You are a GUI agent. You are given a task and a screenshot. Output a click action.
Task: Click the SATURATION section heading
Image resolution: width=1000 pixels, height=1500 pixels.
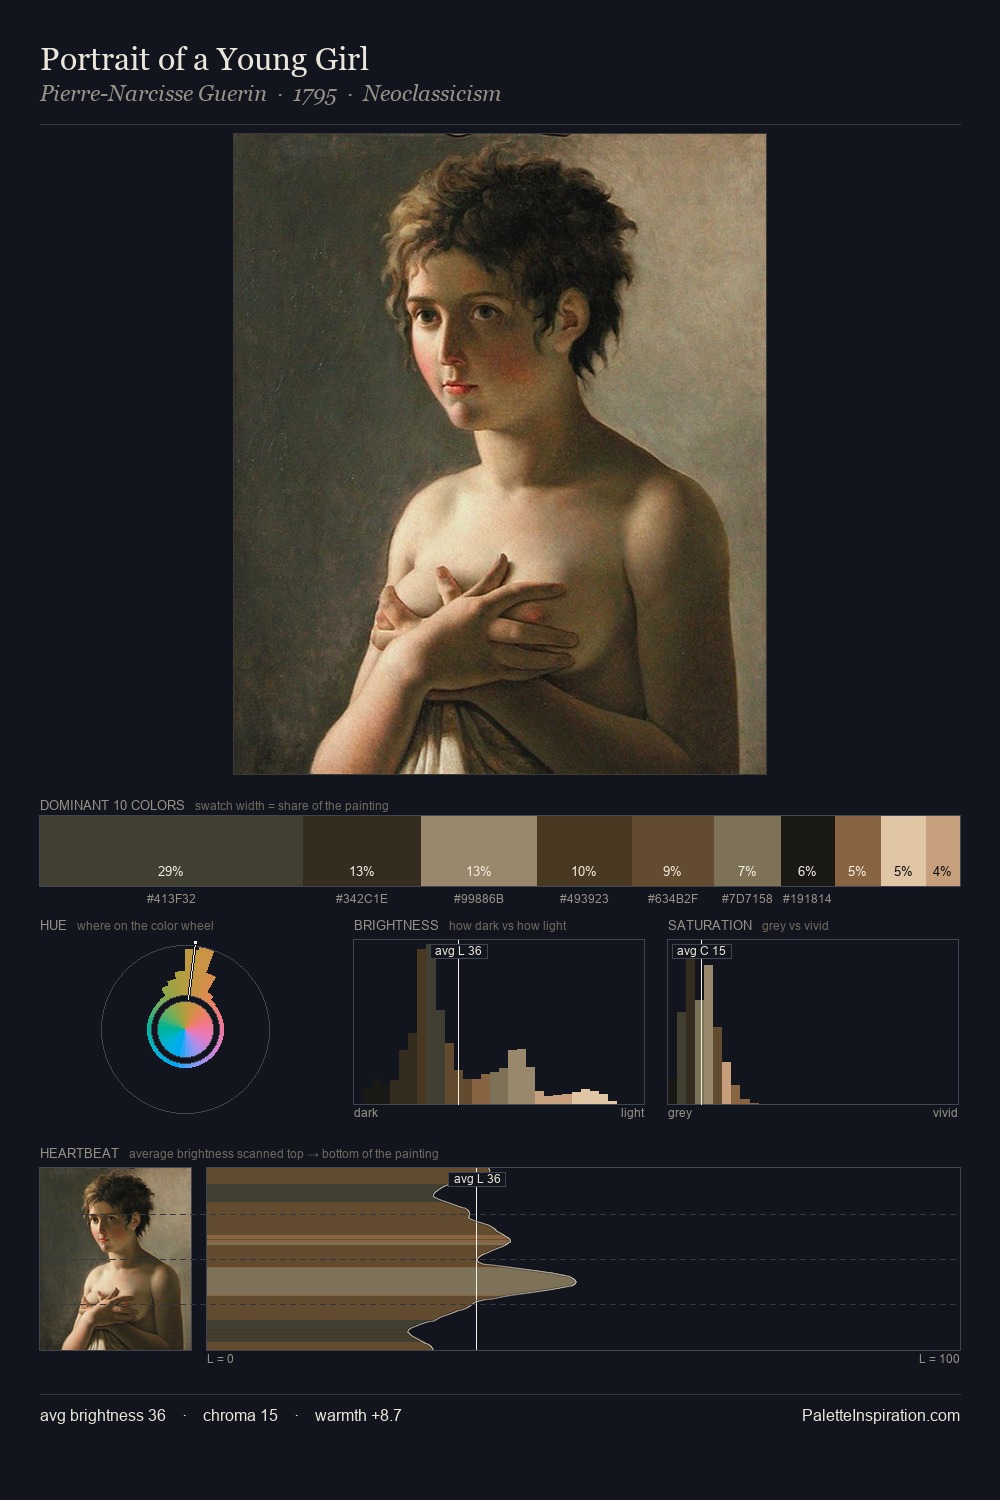pyautogui.click(x=710, y=925)
